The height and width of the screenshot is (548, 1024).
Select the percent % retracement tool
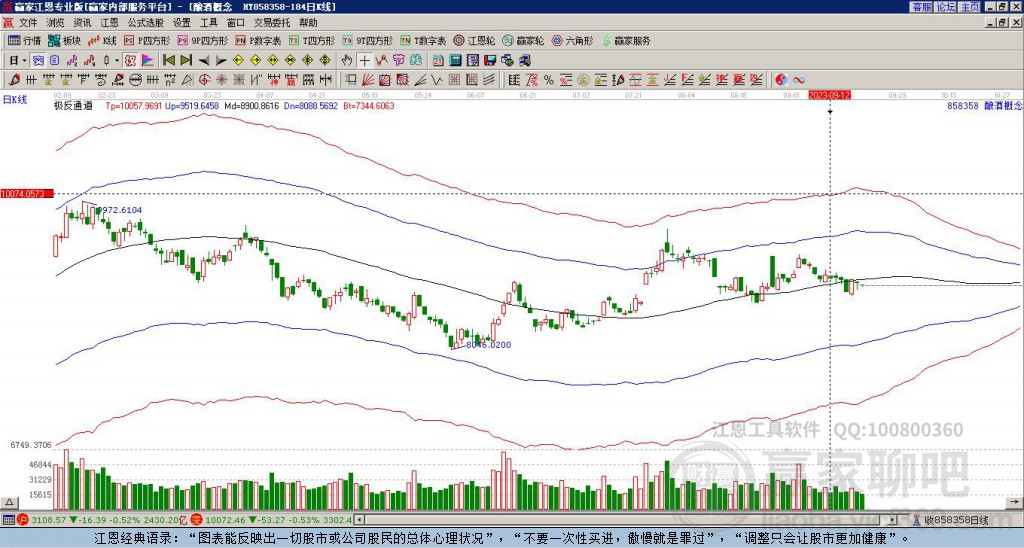[x=549, y=80]
